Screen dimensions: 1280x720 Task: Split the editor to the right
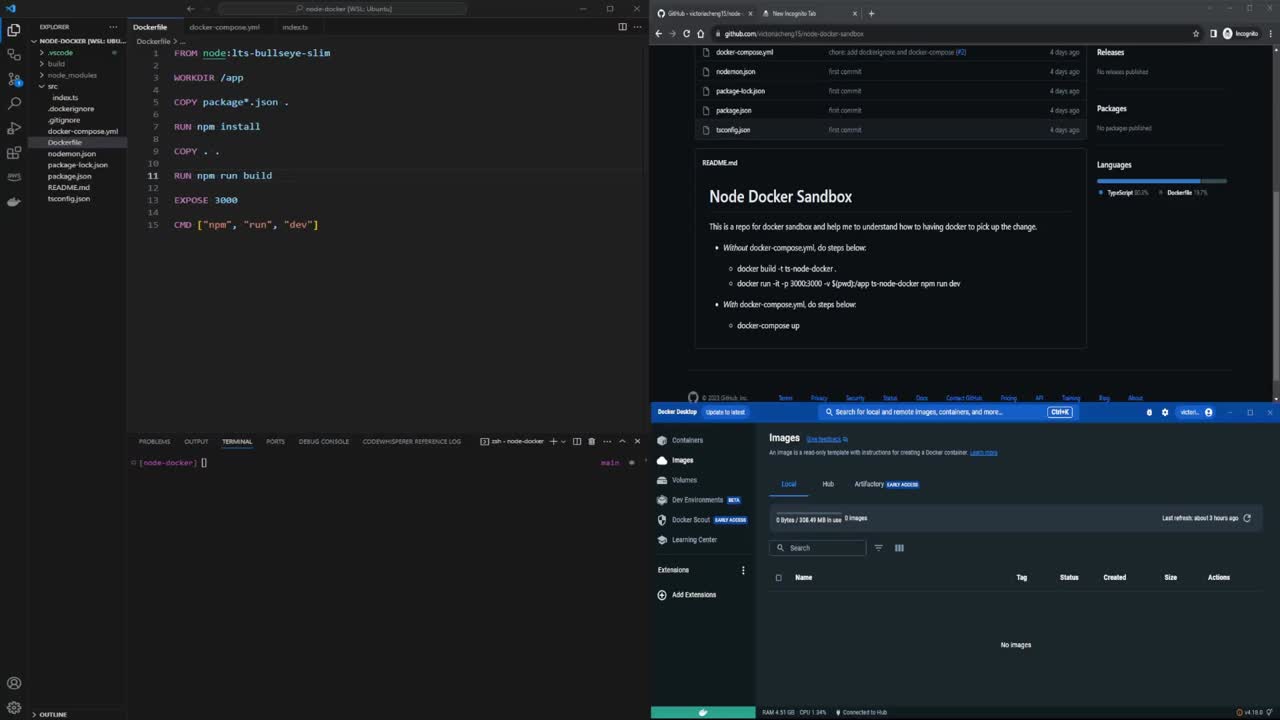pyautogui.click(x=622, y=27)
